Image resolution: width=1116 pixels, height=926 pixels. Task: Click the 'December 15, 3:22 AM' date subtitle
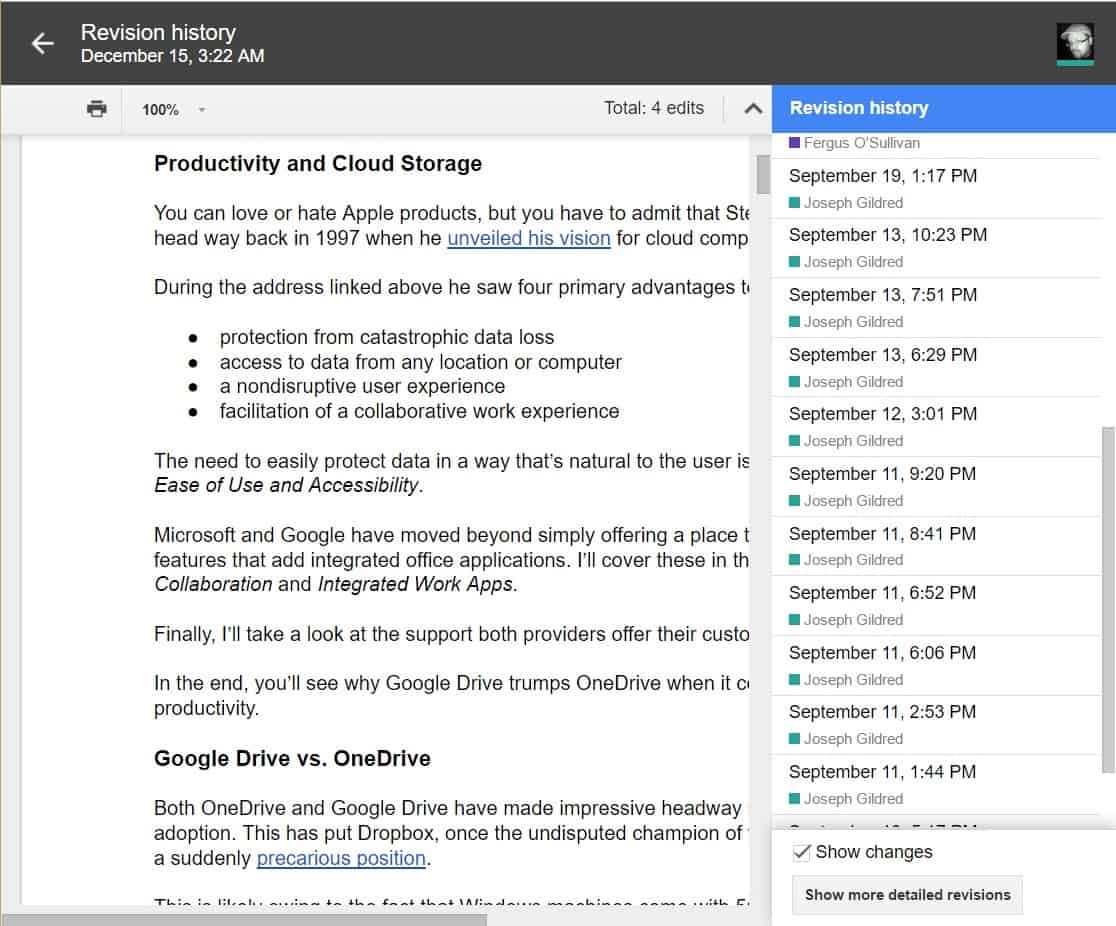pos(172,56)
